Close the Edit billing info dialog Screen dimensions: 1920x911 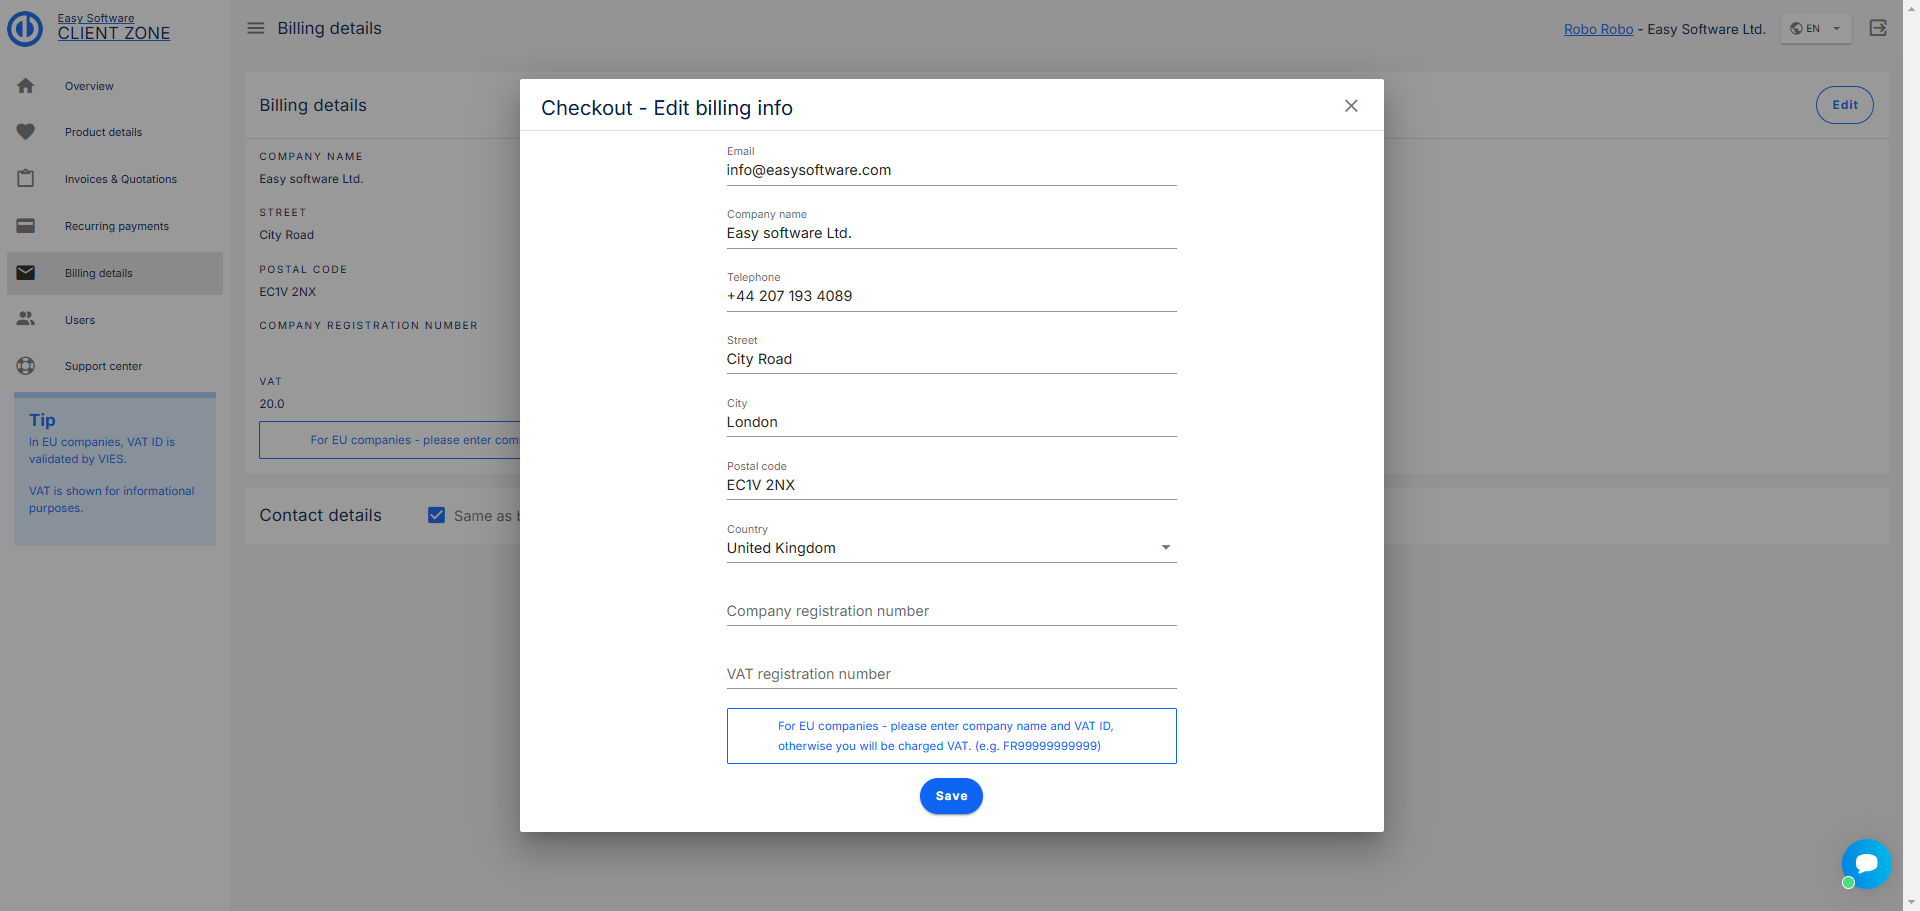coord(1351,106)
